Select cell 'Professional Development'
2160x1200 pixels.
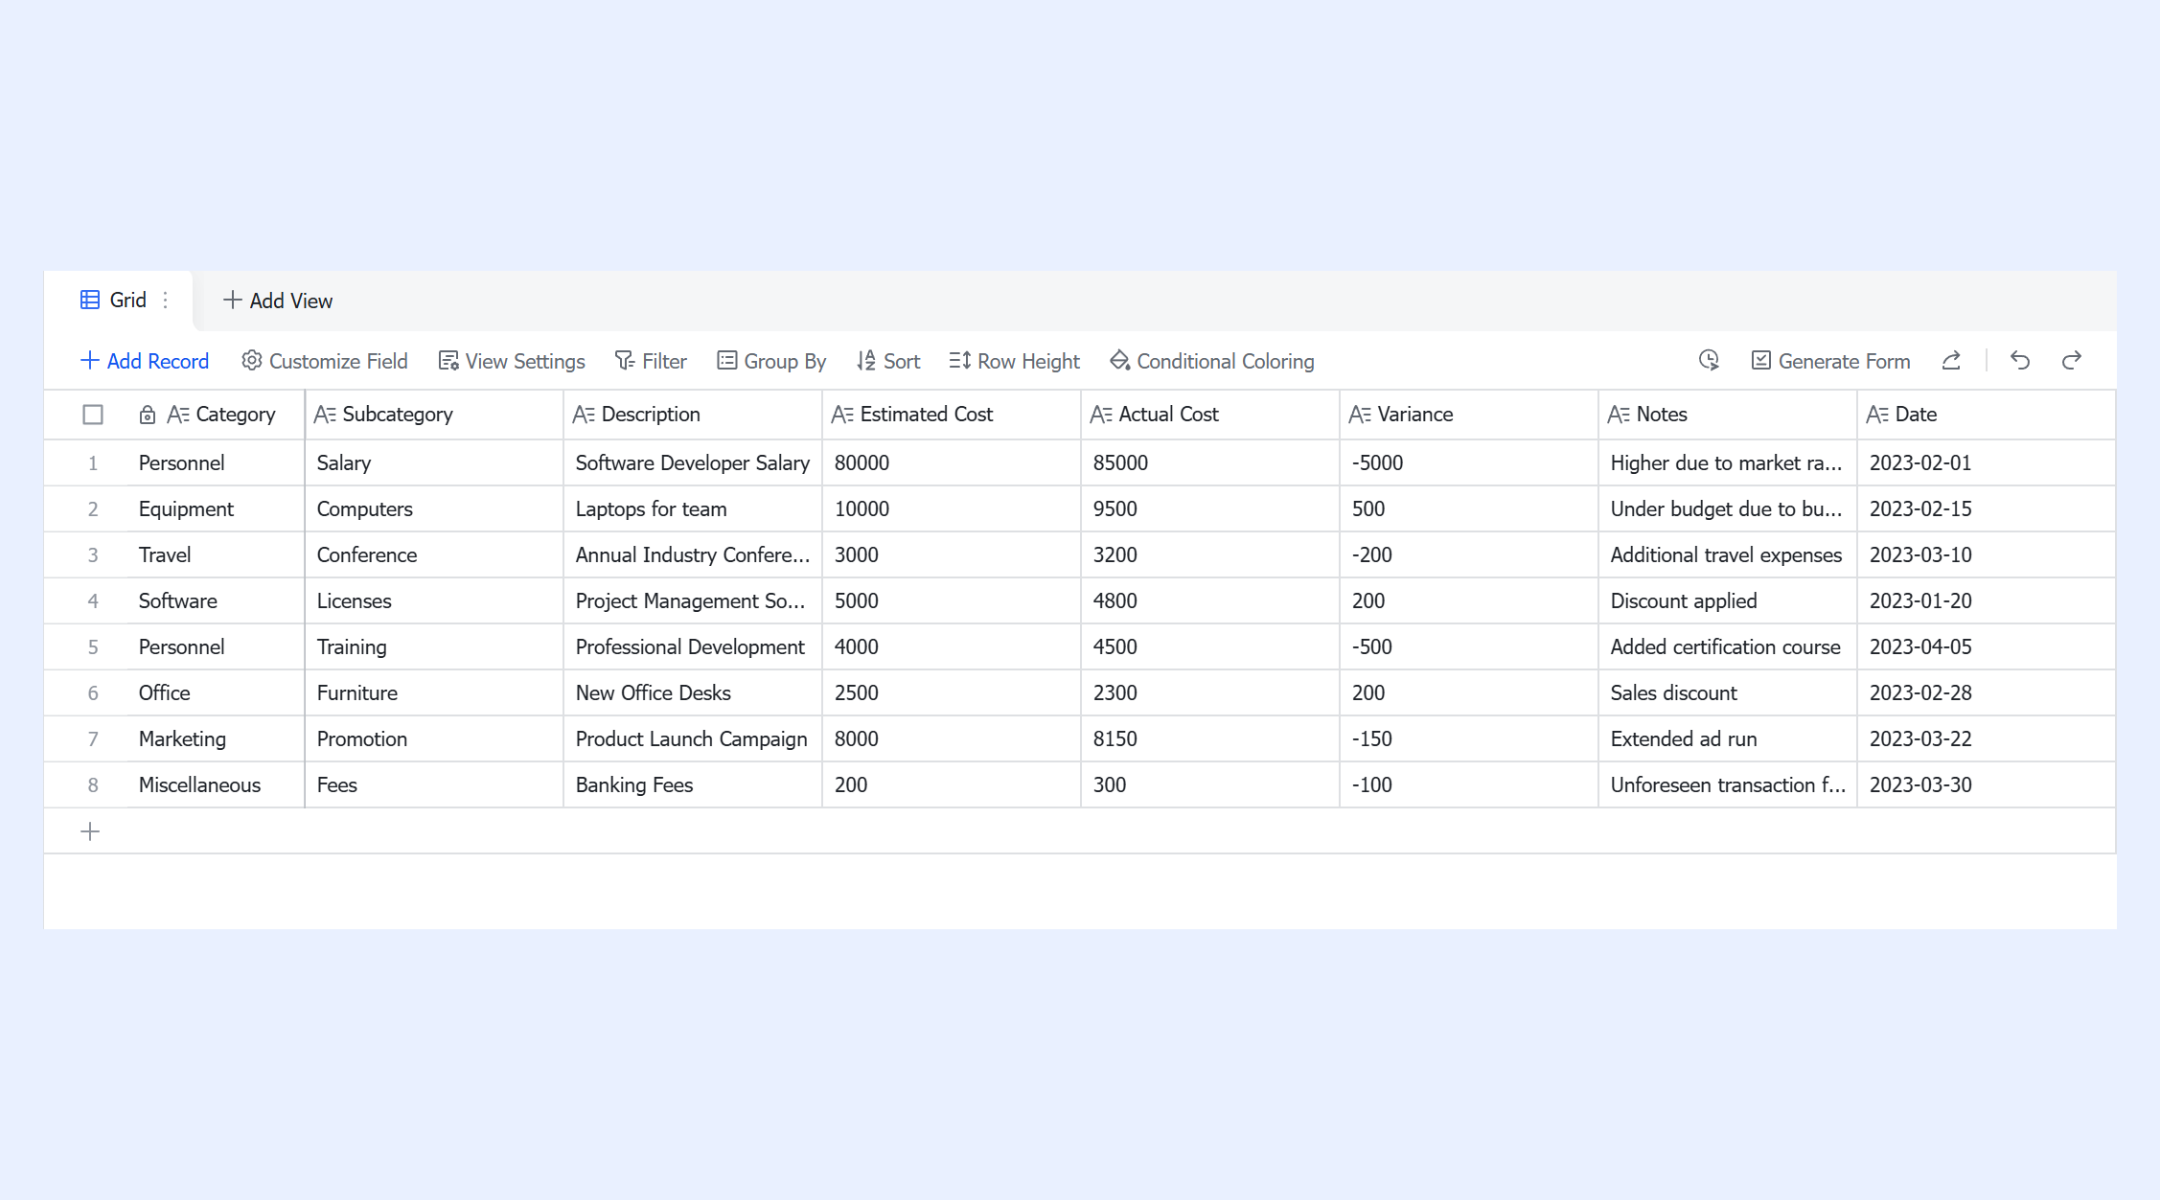pyautogui.click(x=693, y=647)
